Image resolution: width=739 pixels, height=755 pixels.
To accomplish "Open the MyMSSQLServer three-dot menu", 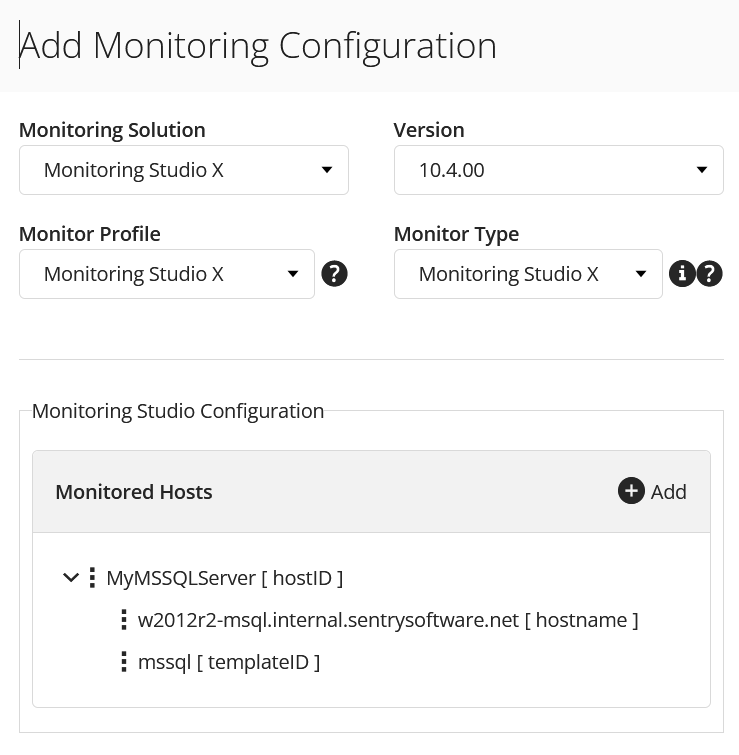I will tap(92, 577).
